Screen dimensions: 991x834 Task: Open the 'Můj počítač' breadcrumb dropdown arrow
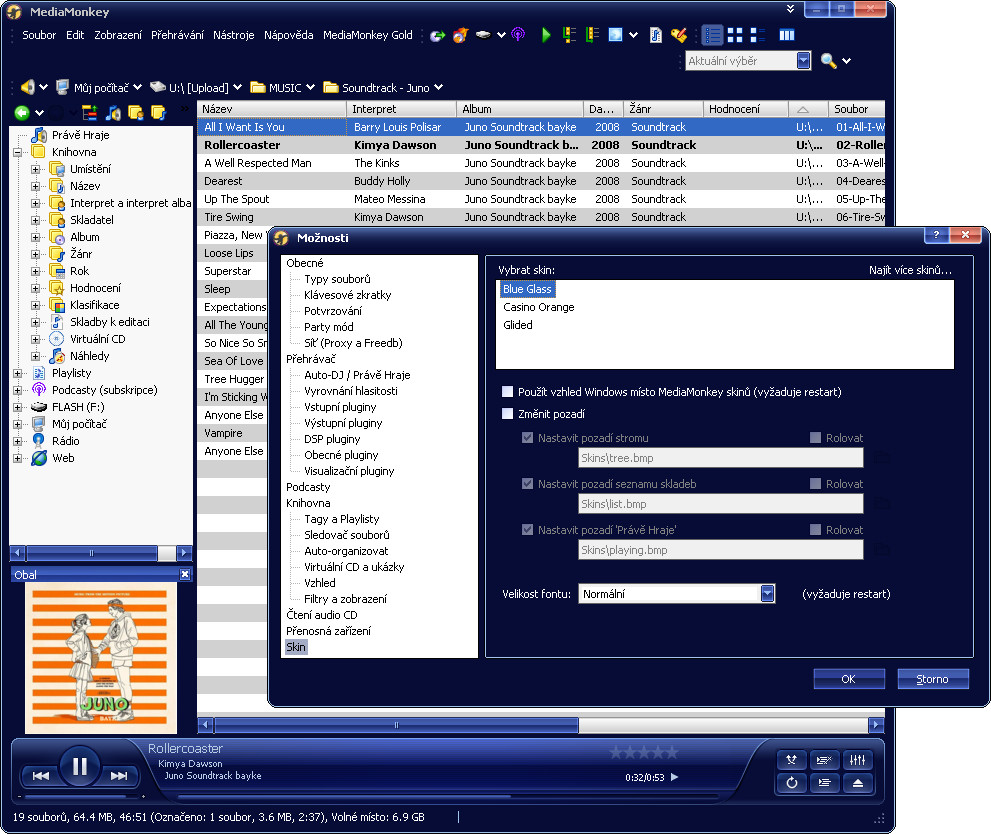(137, 87)
